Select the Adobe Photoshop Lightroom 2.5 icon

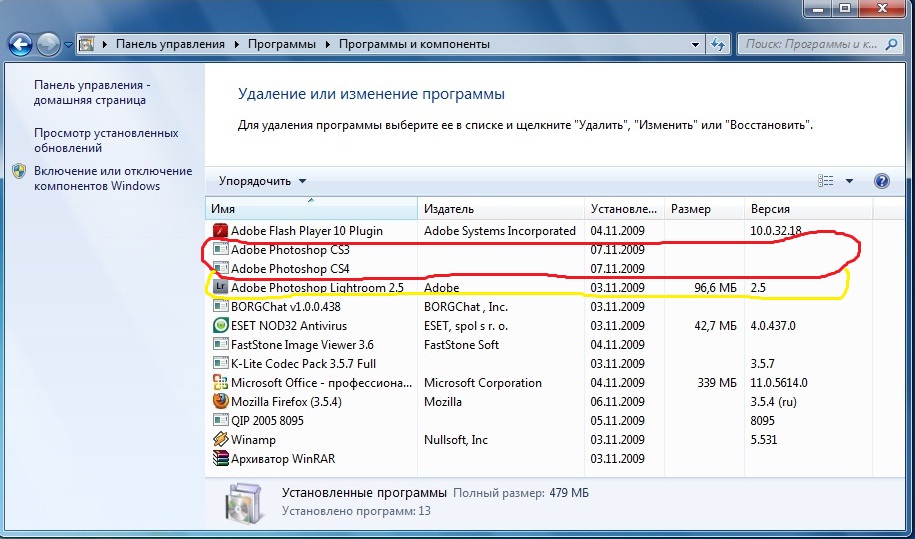tap(221, 288)
